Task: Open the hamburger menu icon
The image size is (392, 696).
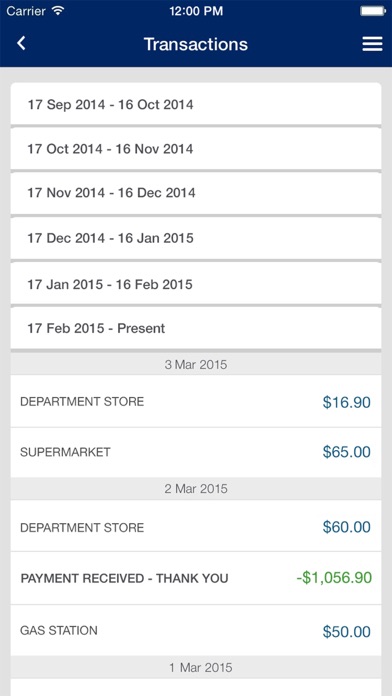Action: point(372,44)
